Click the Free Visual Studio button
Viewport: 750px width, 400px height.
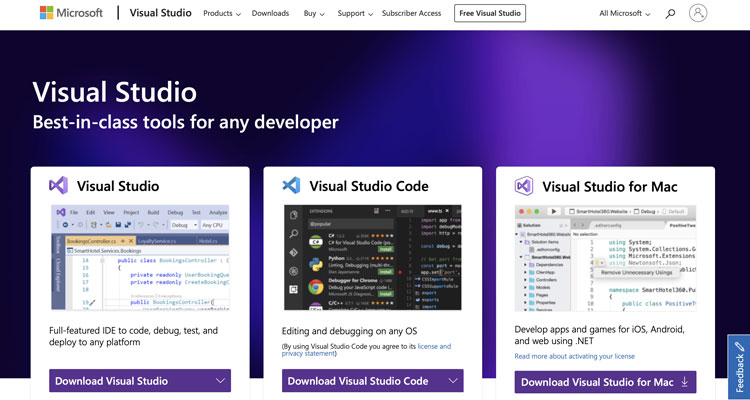pos(490,14)
